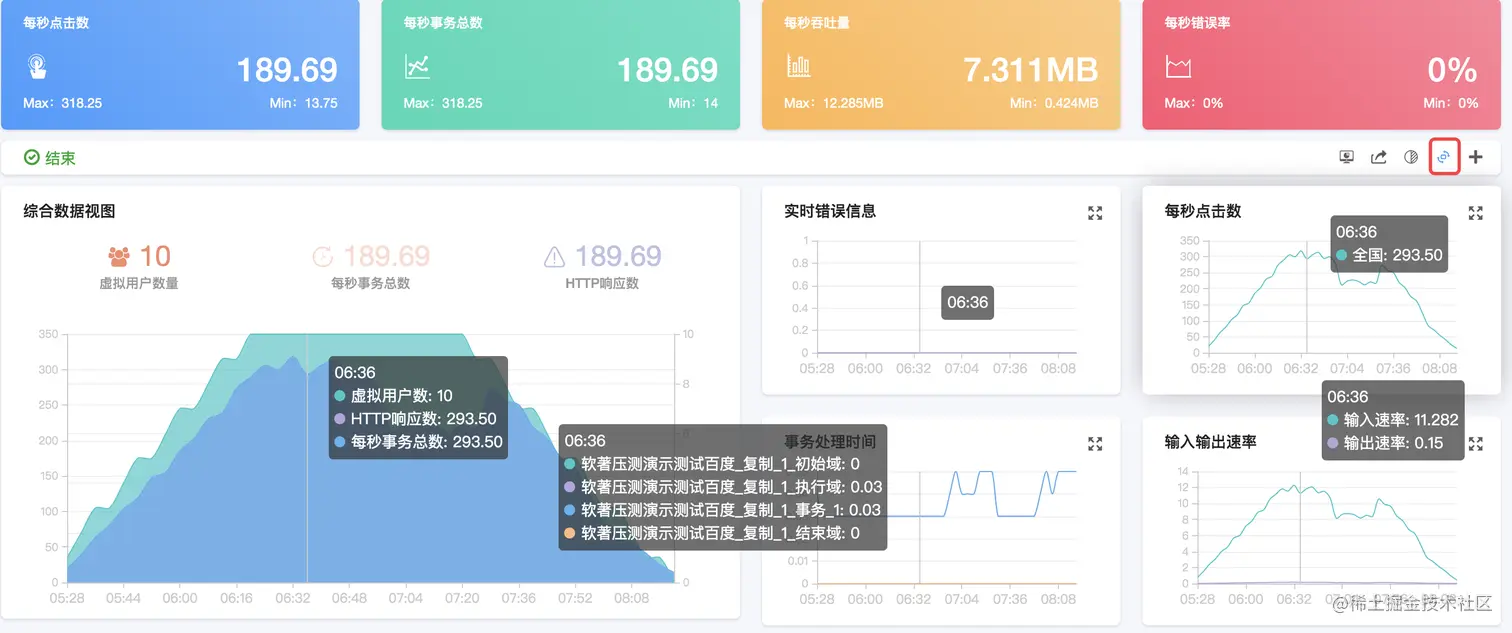The height and width of the screenshot is (633, 1512).
Task: Click Max: 12.285MB on the orange card
Action: tap(834, 103)
